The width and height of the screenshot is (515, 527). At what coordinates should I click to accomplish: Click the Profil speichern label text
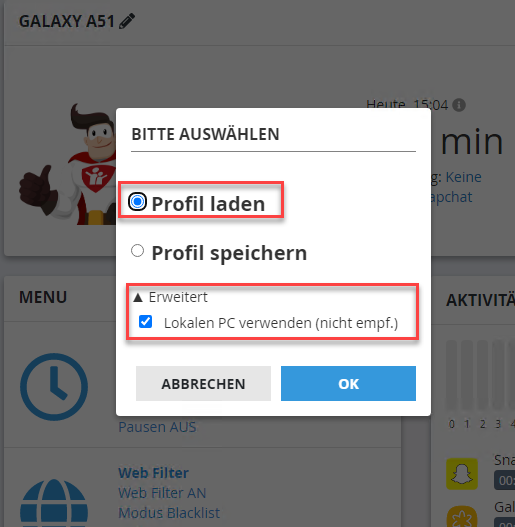[x=229, y=253]
